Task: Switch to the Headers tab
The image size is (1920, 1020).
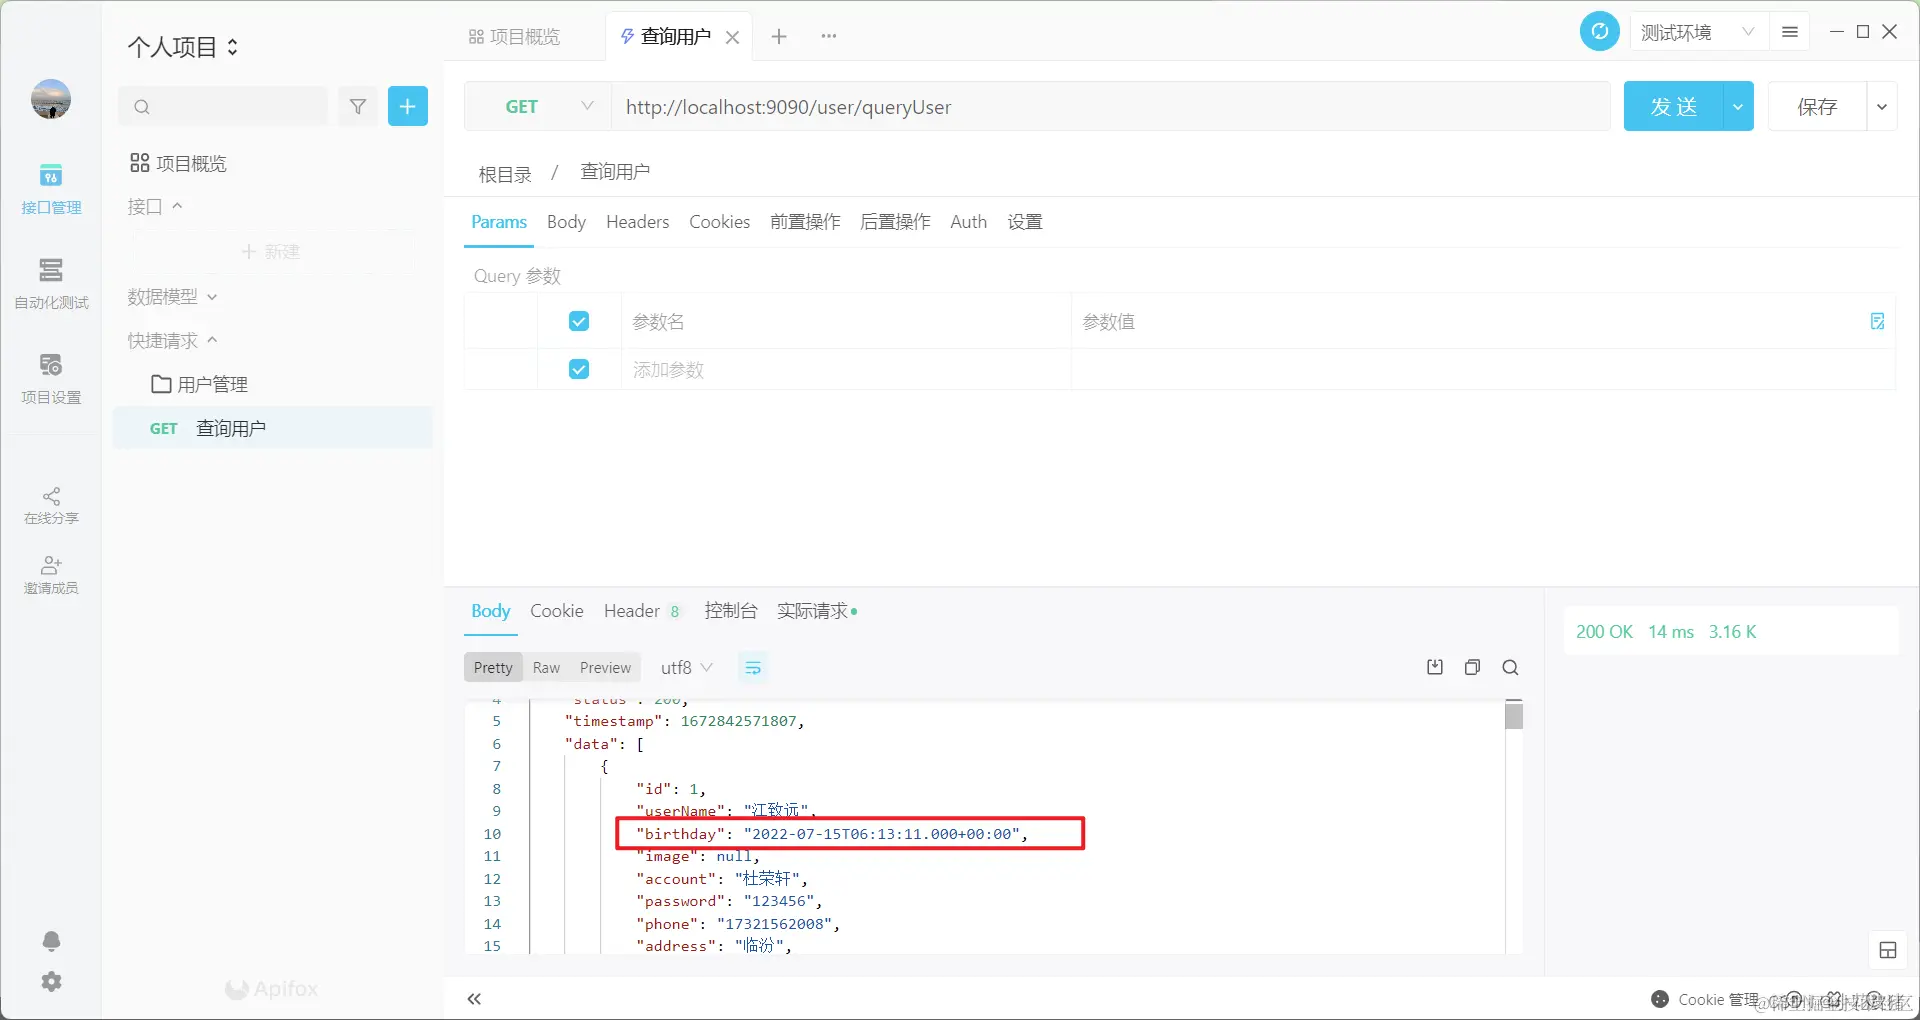Action: [x=637, y=222]
